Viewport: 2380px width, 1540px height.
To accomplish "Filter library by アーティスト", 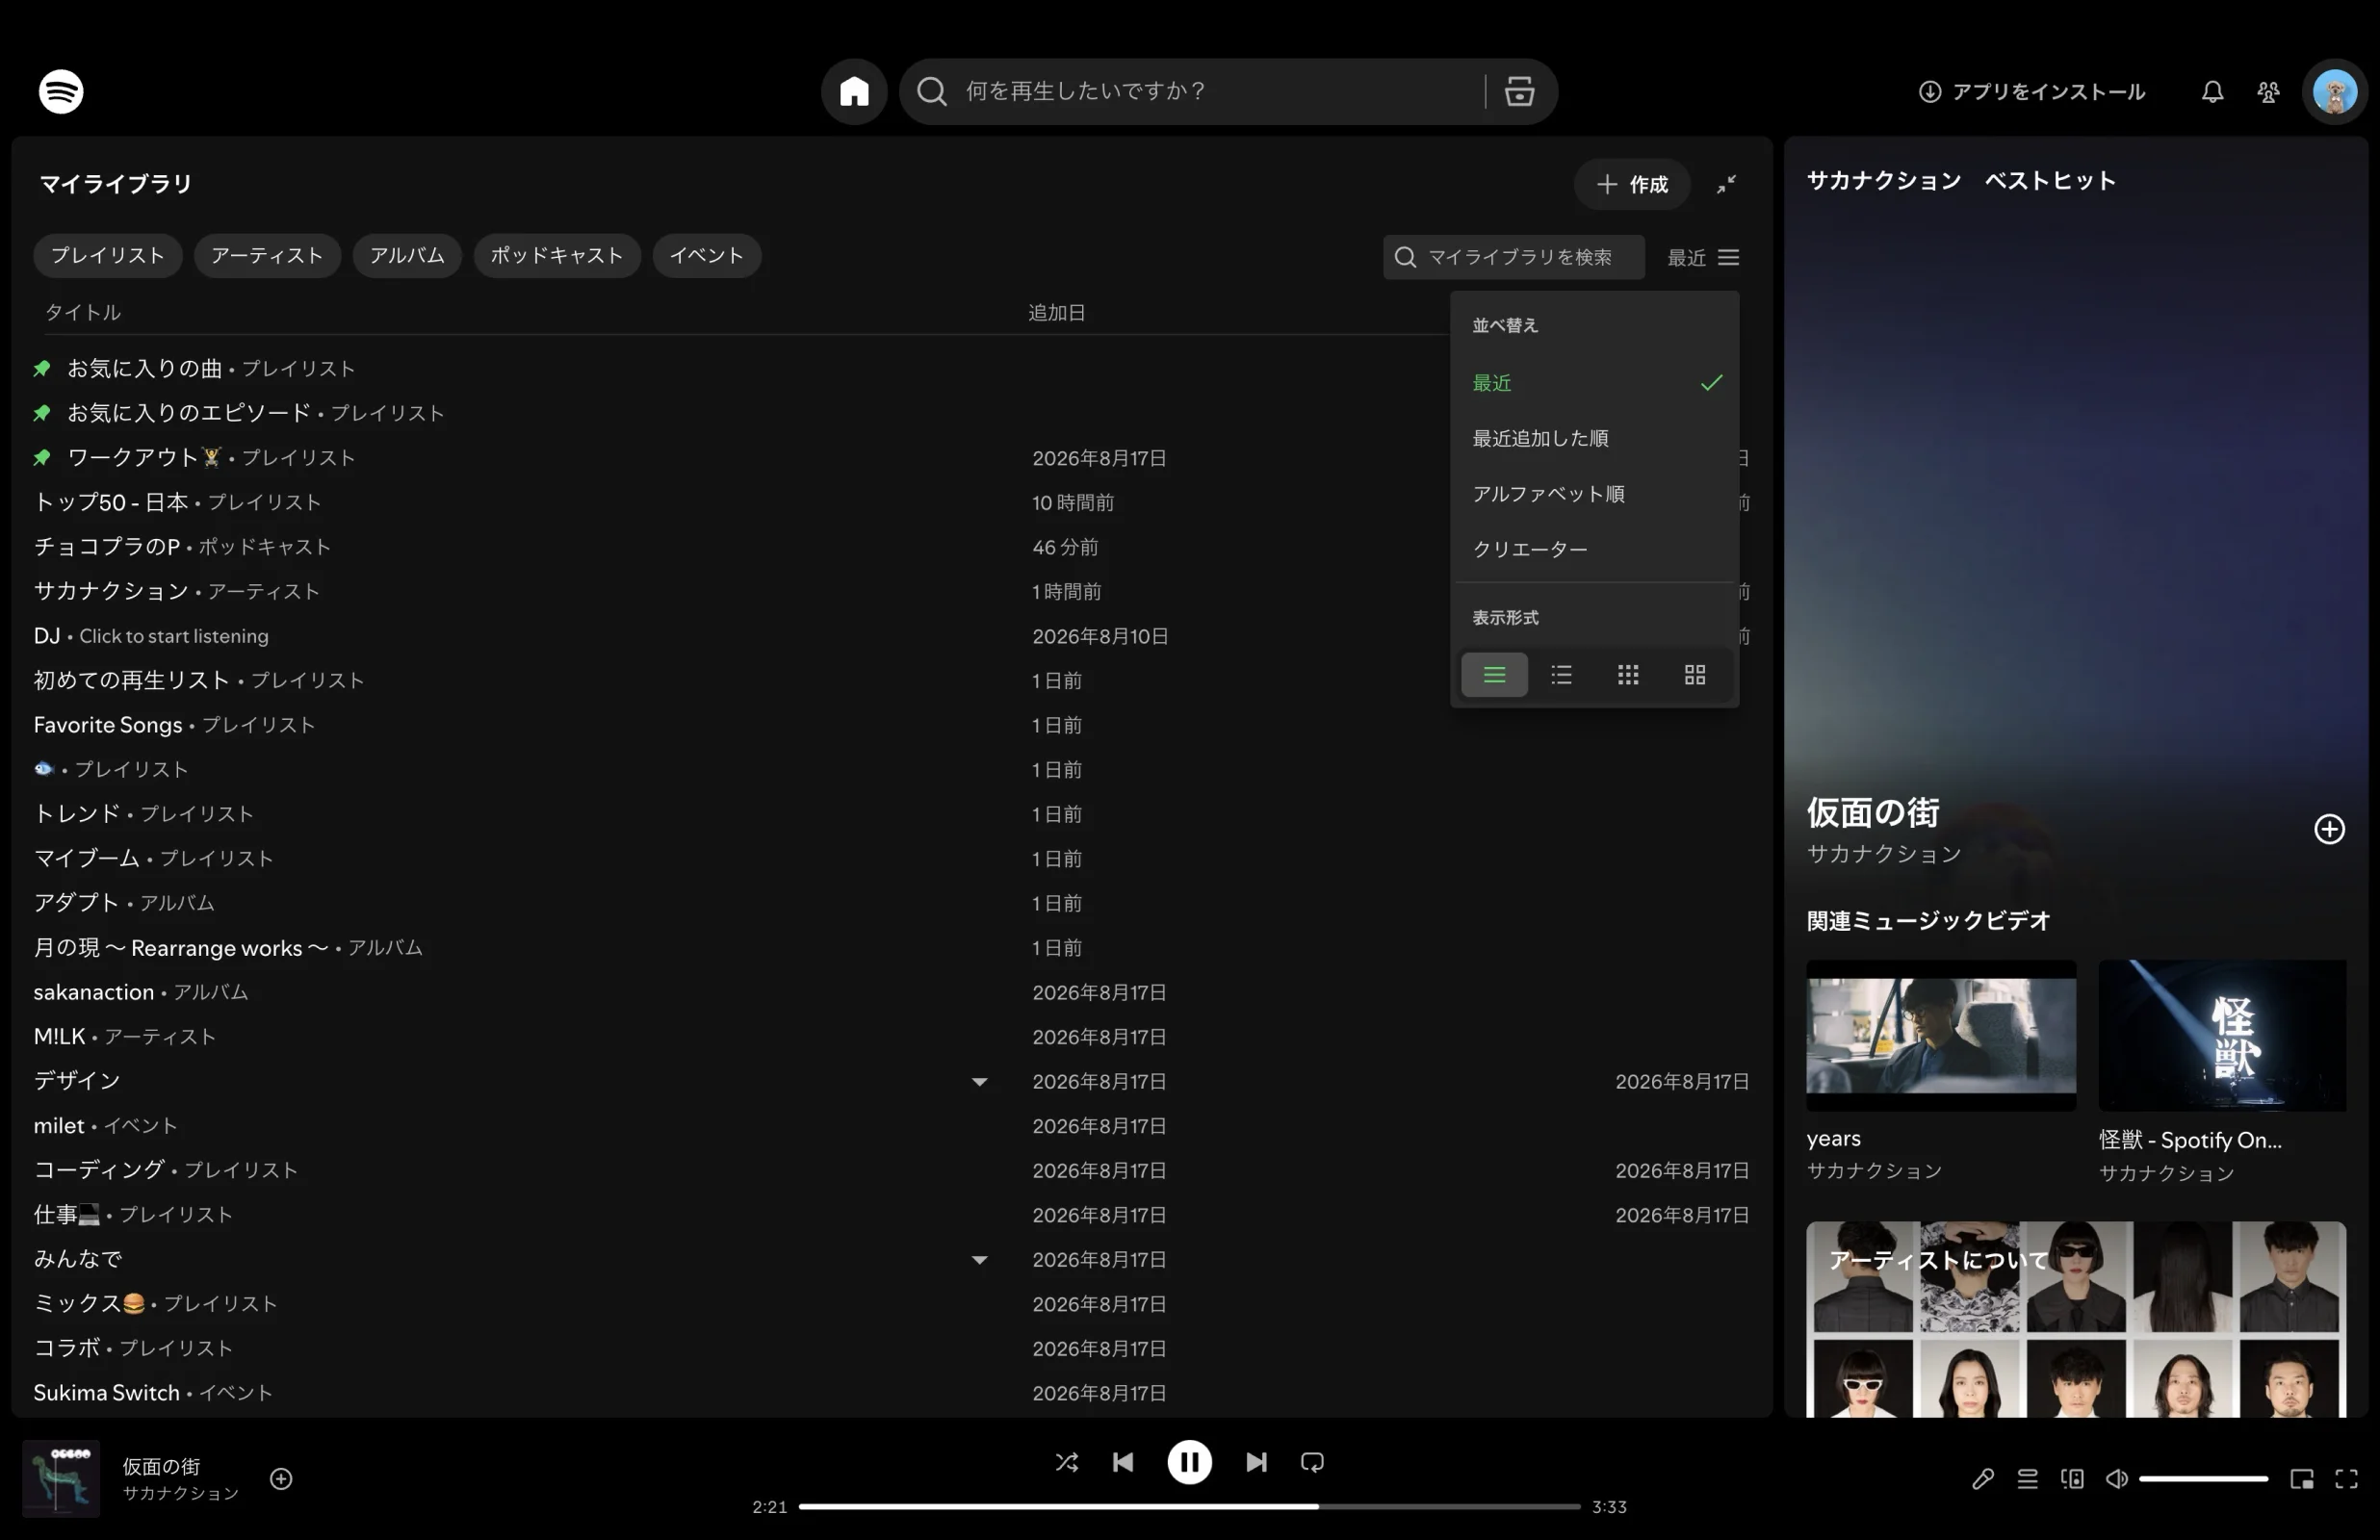I will (267, 255).
